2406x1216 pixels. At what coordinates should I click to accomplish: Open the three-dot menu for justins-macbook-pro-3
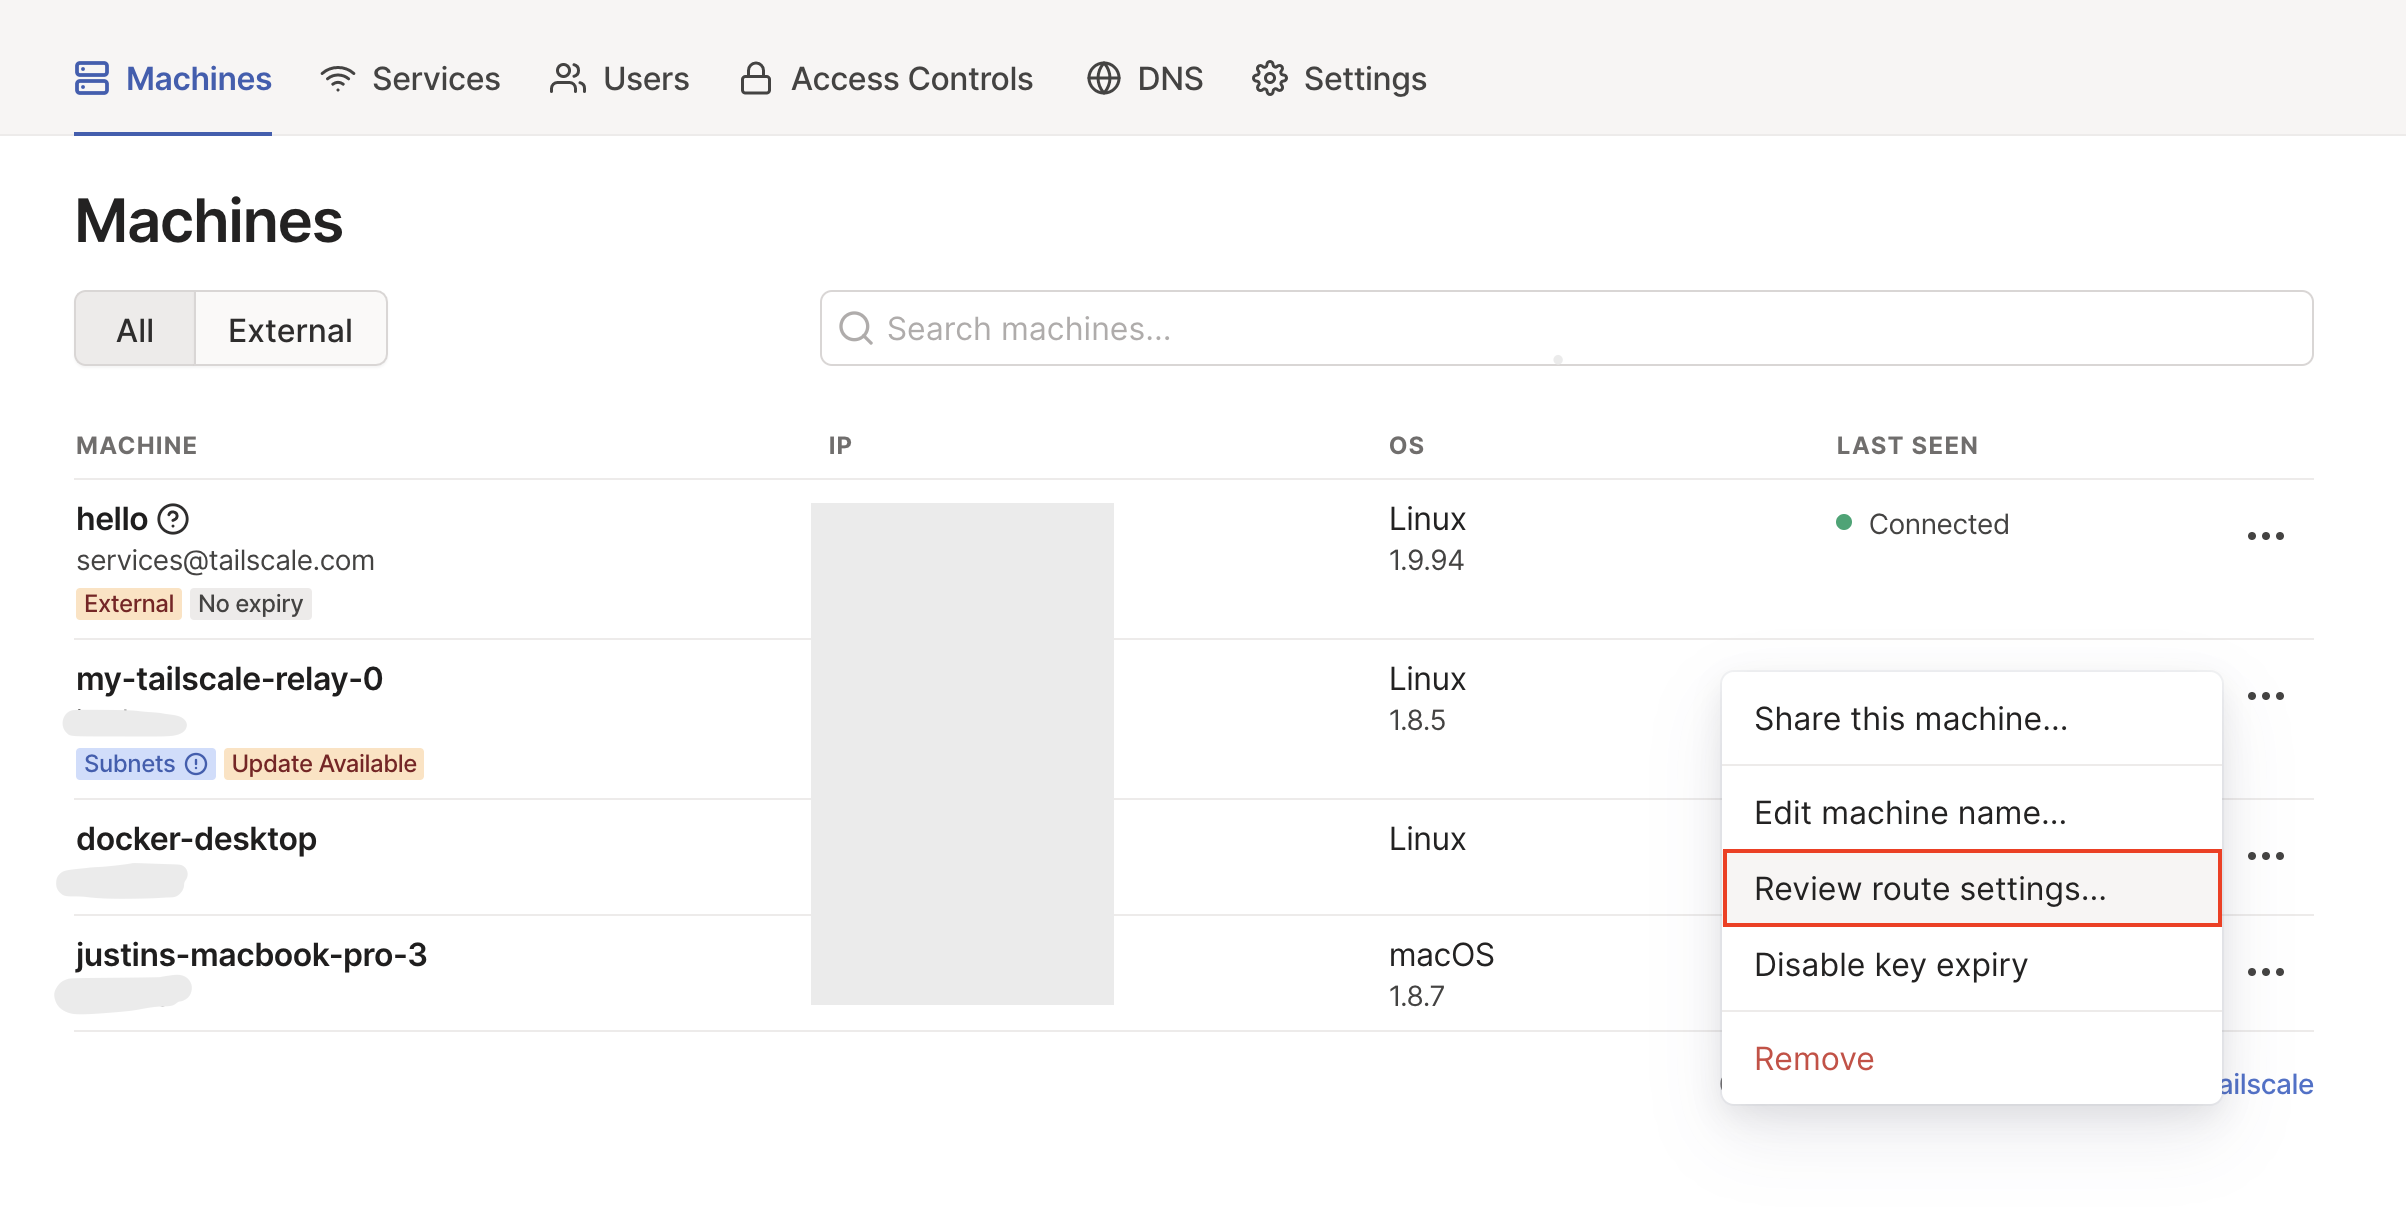click(x=2265, y=972)
